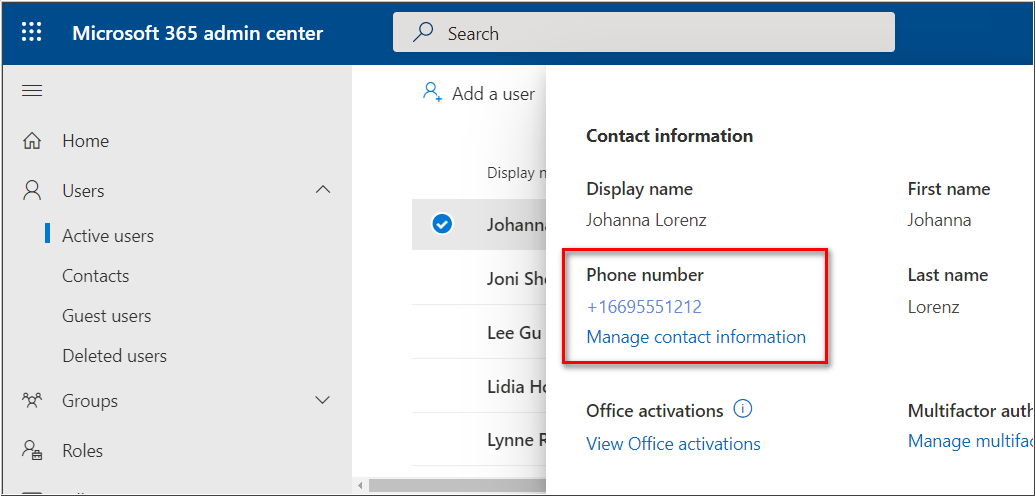Open View Office activations link

pos(673,444)
